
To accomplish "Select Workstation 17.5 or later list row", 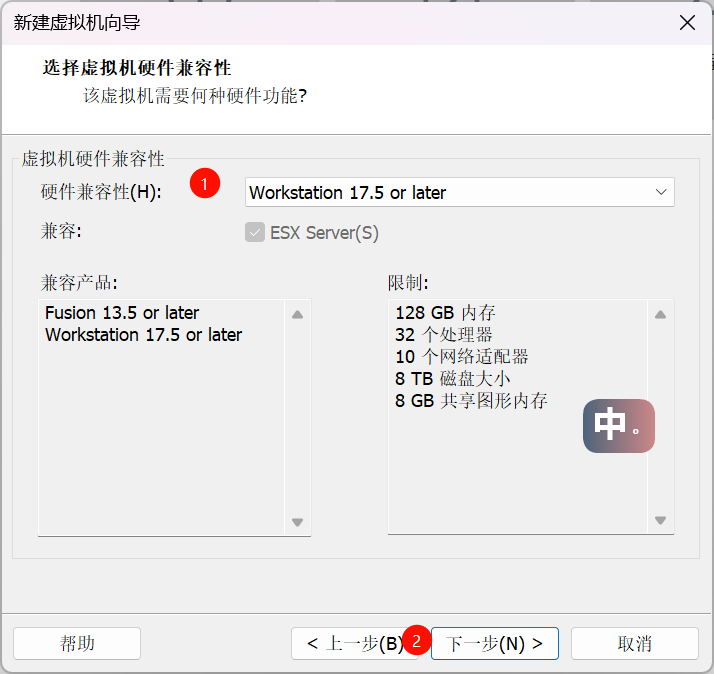I will (x=143, y=335).
